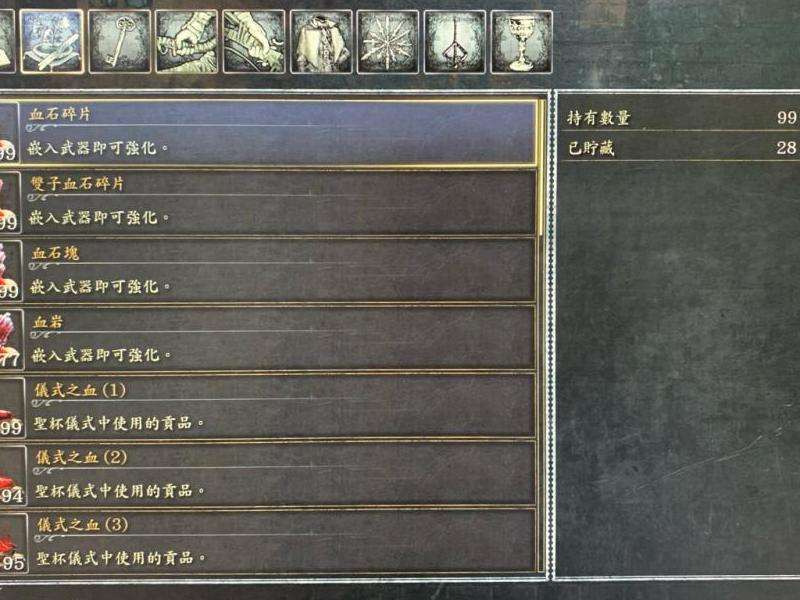Pick the 血岩 item row
Screen dimensions: 800x600
[x=268, y=339]
